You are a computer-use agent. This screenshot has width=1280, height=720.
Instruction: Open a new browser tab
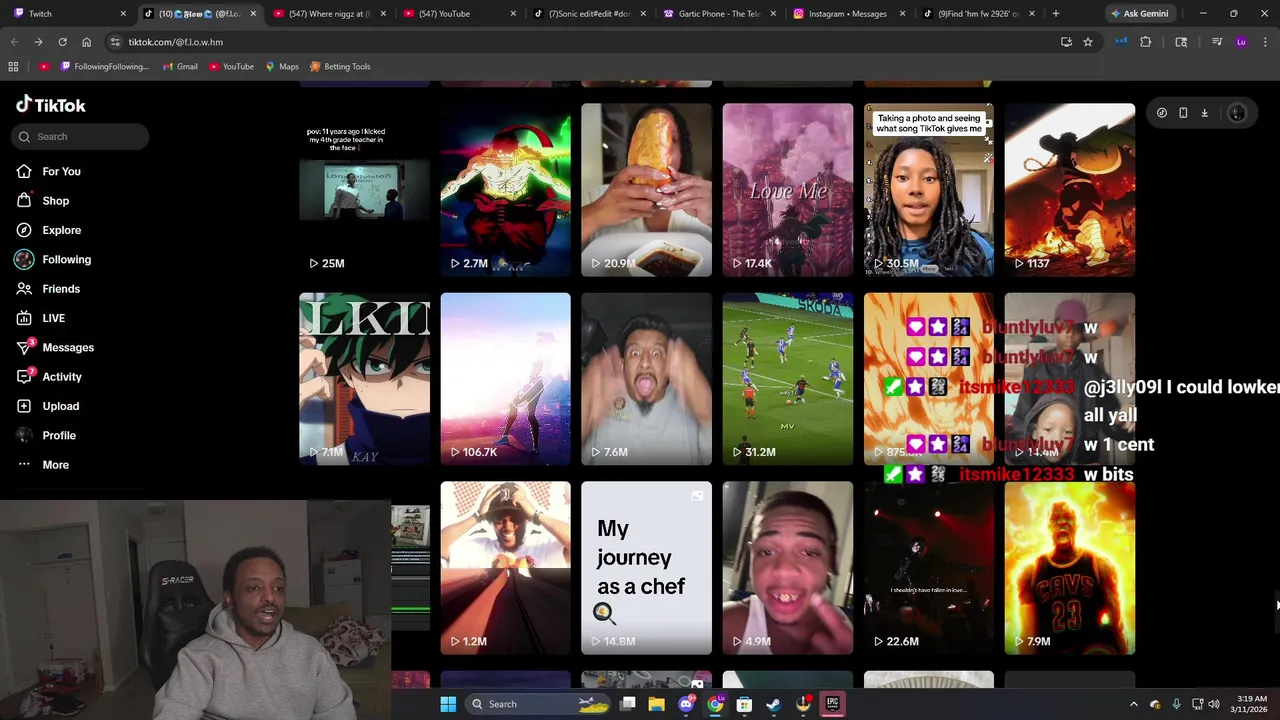pyautogui.click(x=1056, y=14)
